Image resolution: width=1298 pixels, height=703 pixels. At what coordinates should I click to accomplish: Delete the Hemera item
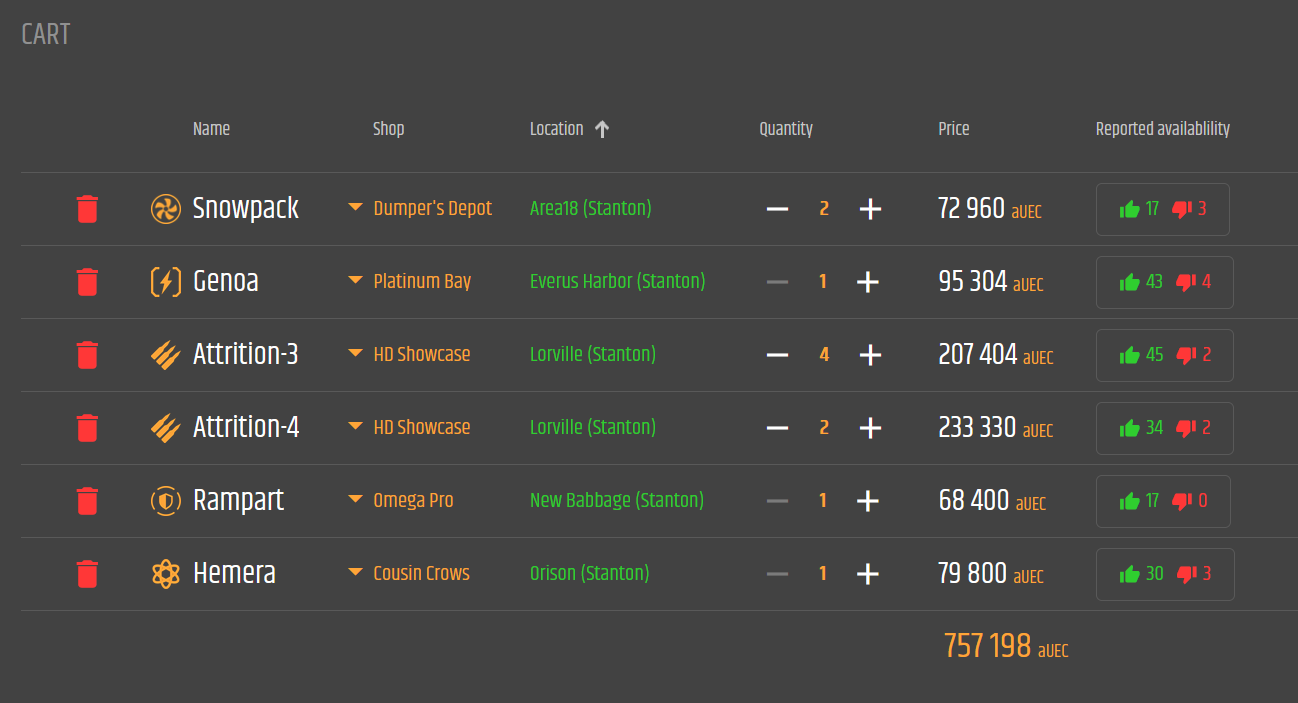(x=87, y=574)
